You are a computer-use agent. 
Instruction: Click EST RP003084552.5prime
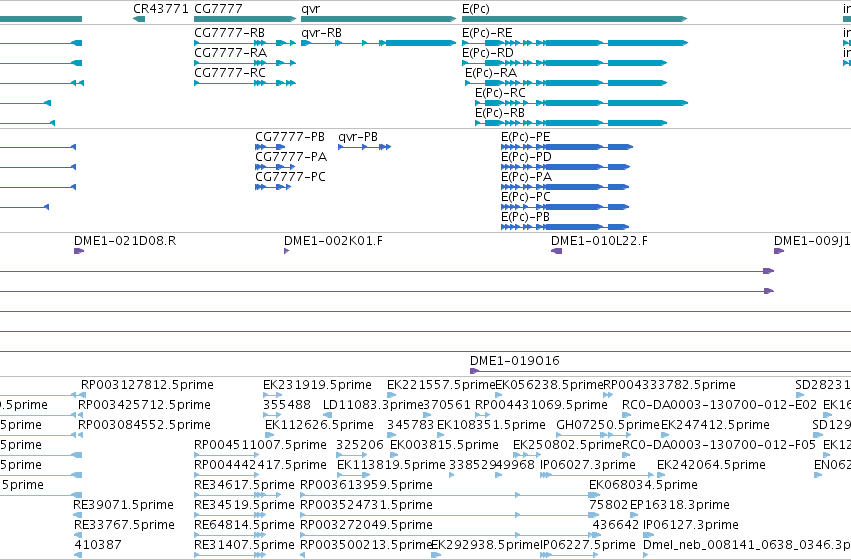point(144,425)
